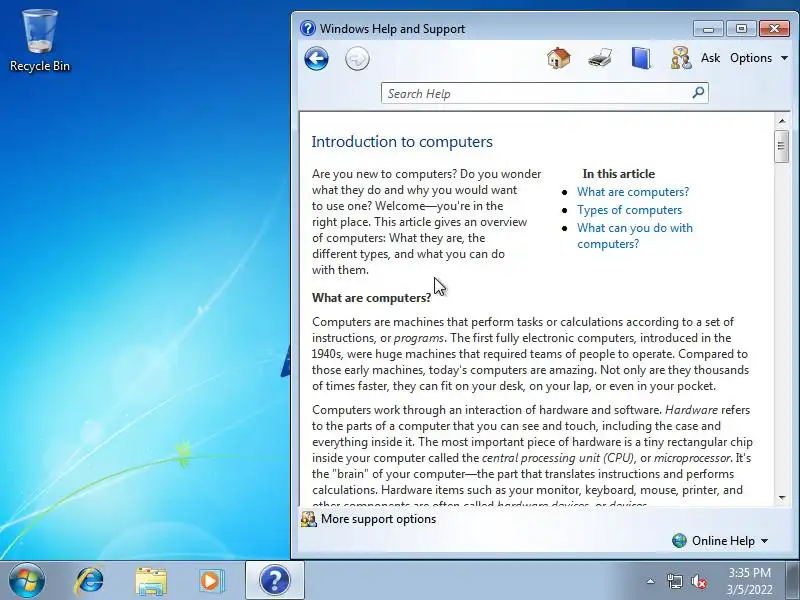This screenshot has width=800, height=600.
Task: Open the Options dropdown menu
Action: click(x=759, y=58)
